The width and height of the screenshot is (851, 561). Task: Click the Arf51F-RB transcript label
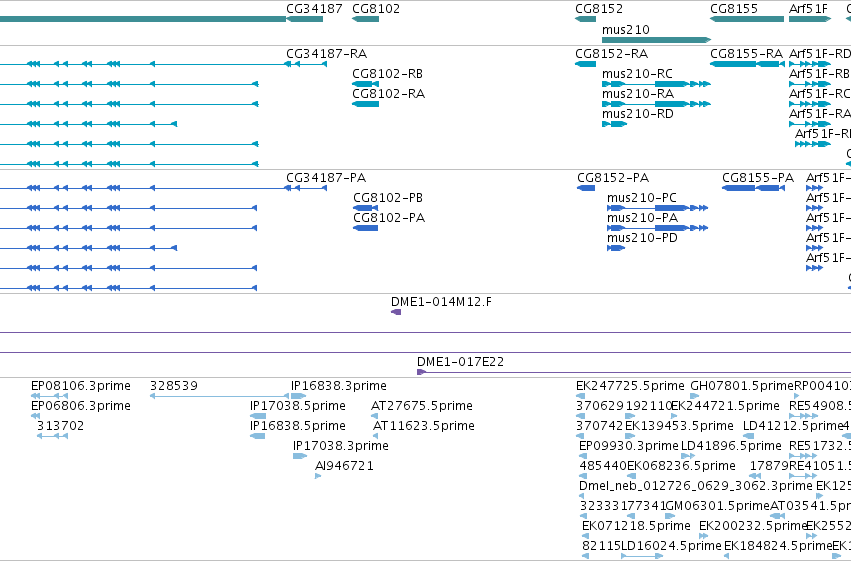[820, 74]
